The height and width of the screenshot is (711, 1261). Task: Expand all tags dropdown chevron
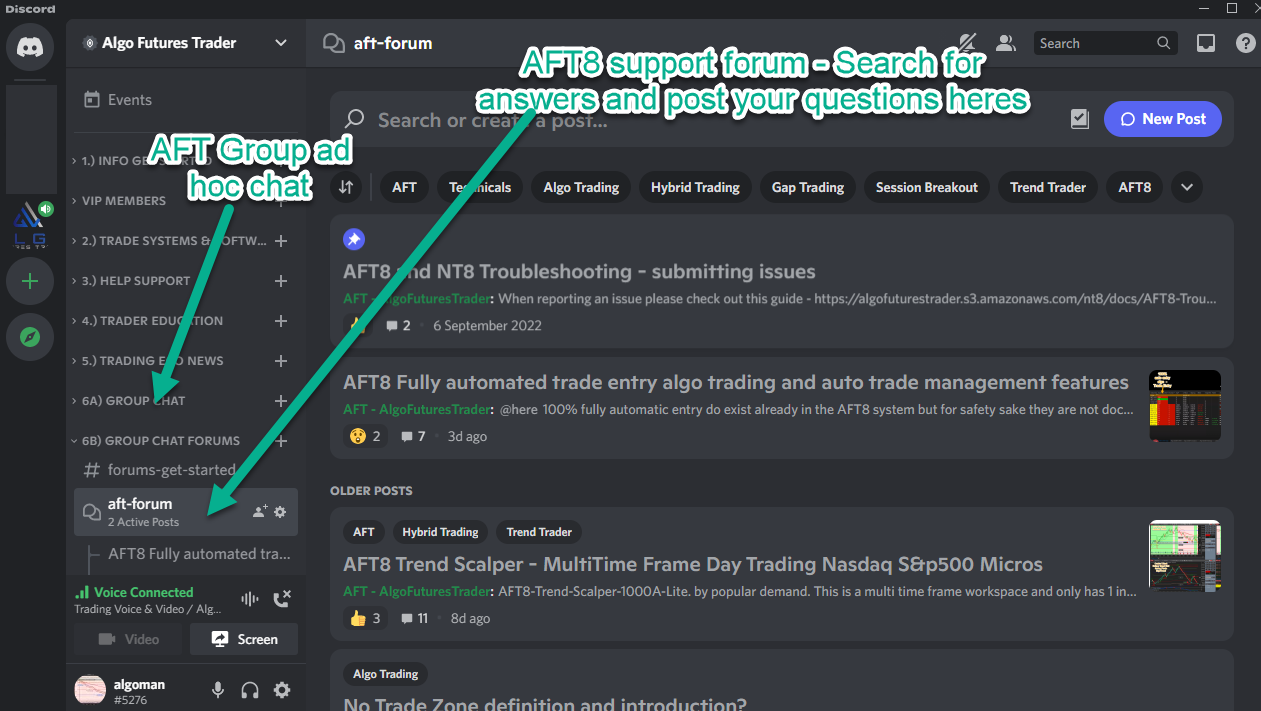coord(1187,187)
